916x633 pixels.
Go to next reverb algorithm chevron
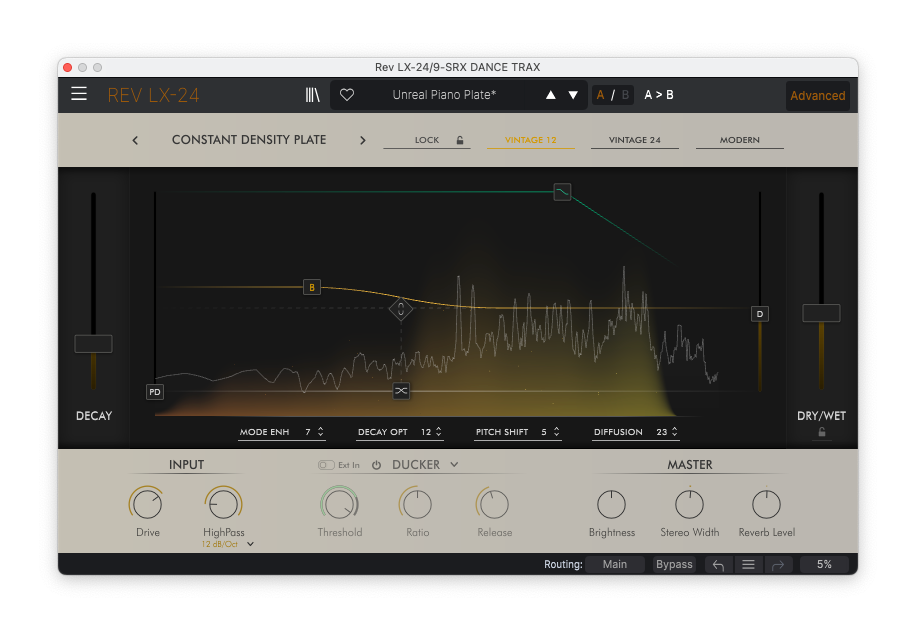[x=363, y=140]
